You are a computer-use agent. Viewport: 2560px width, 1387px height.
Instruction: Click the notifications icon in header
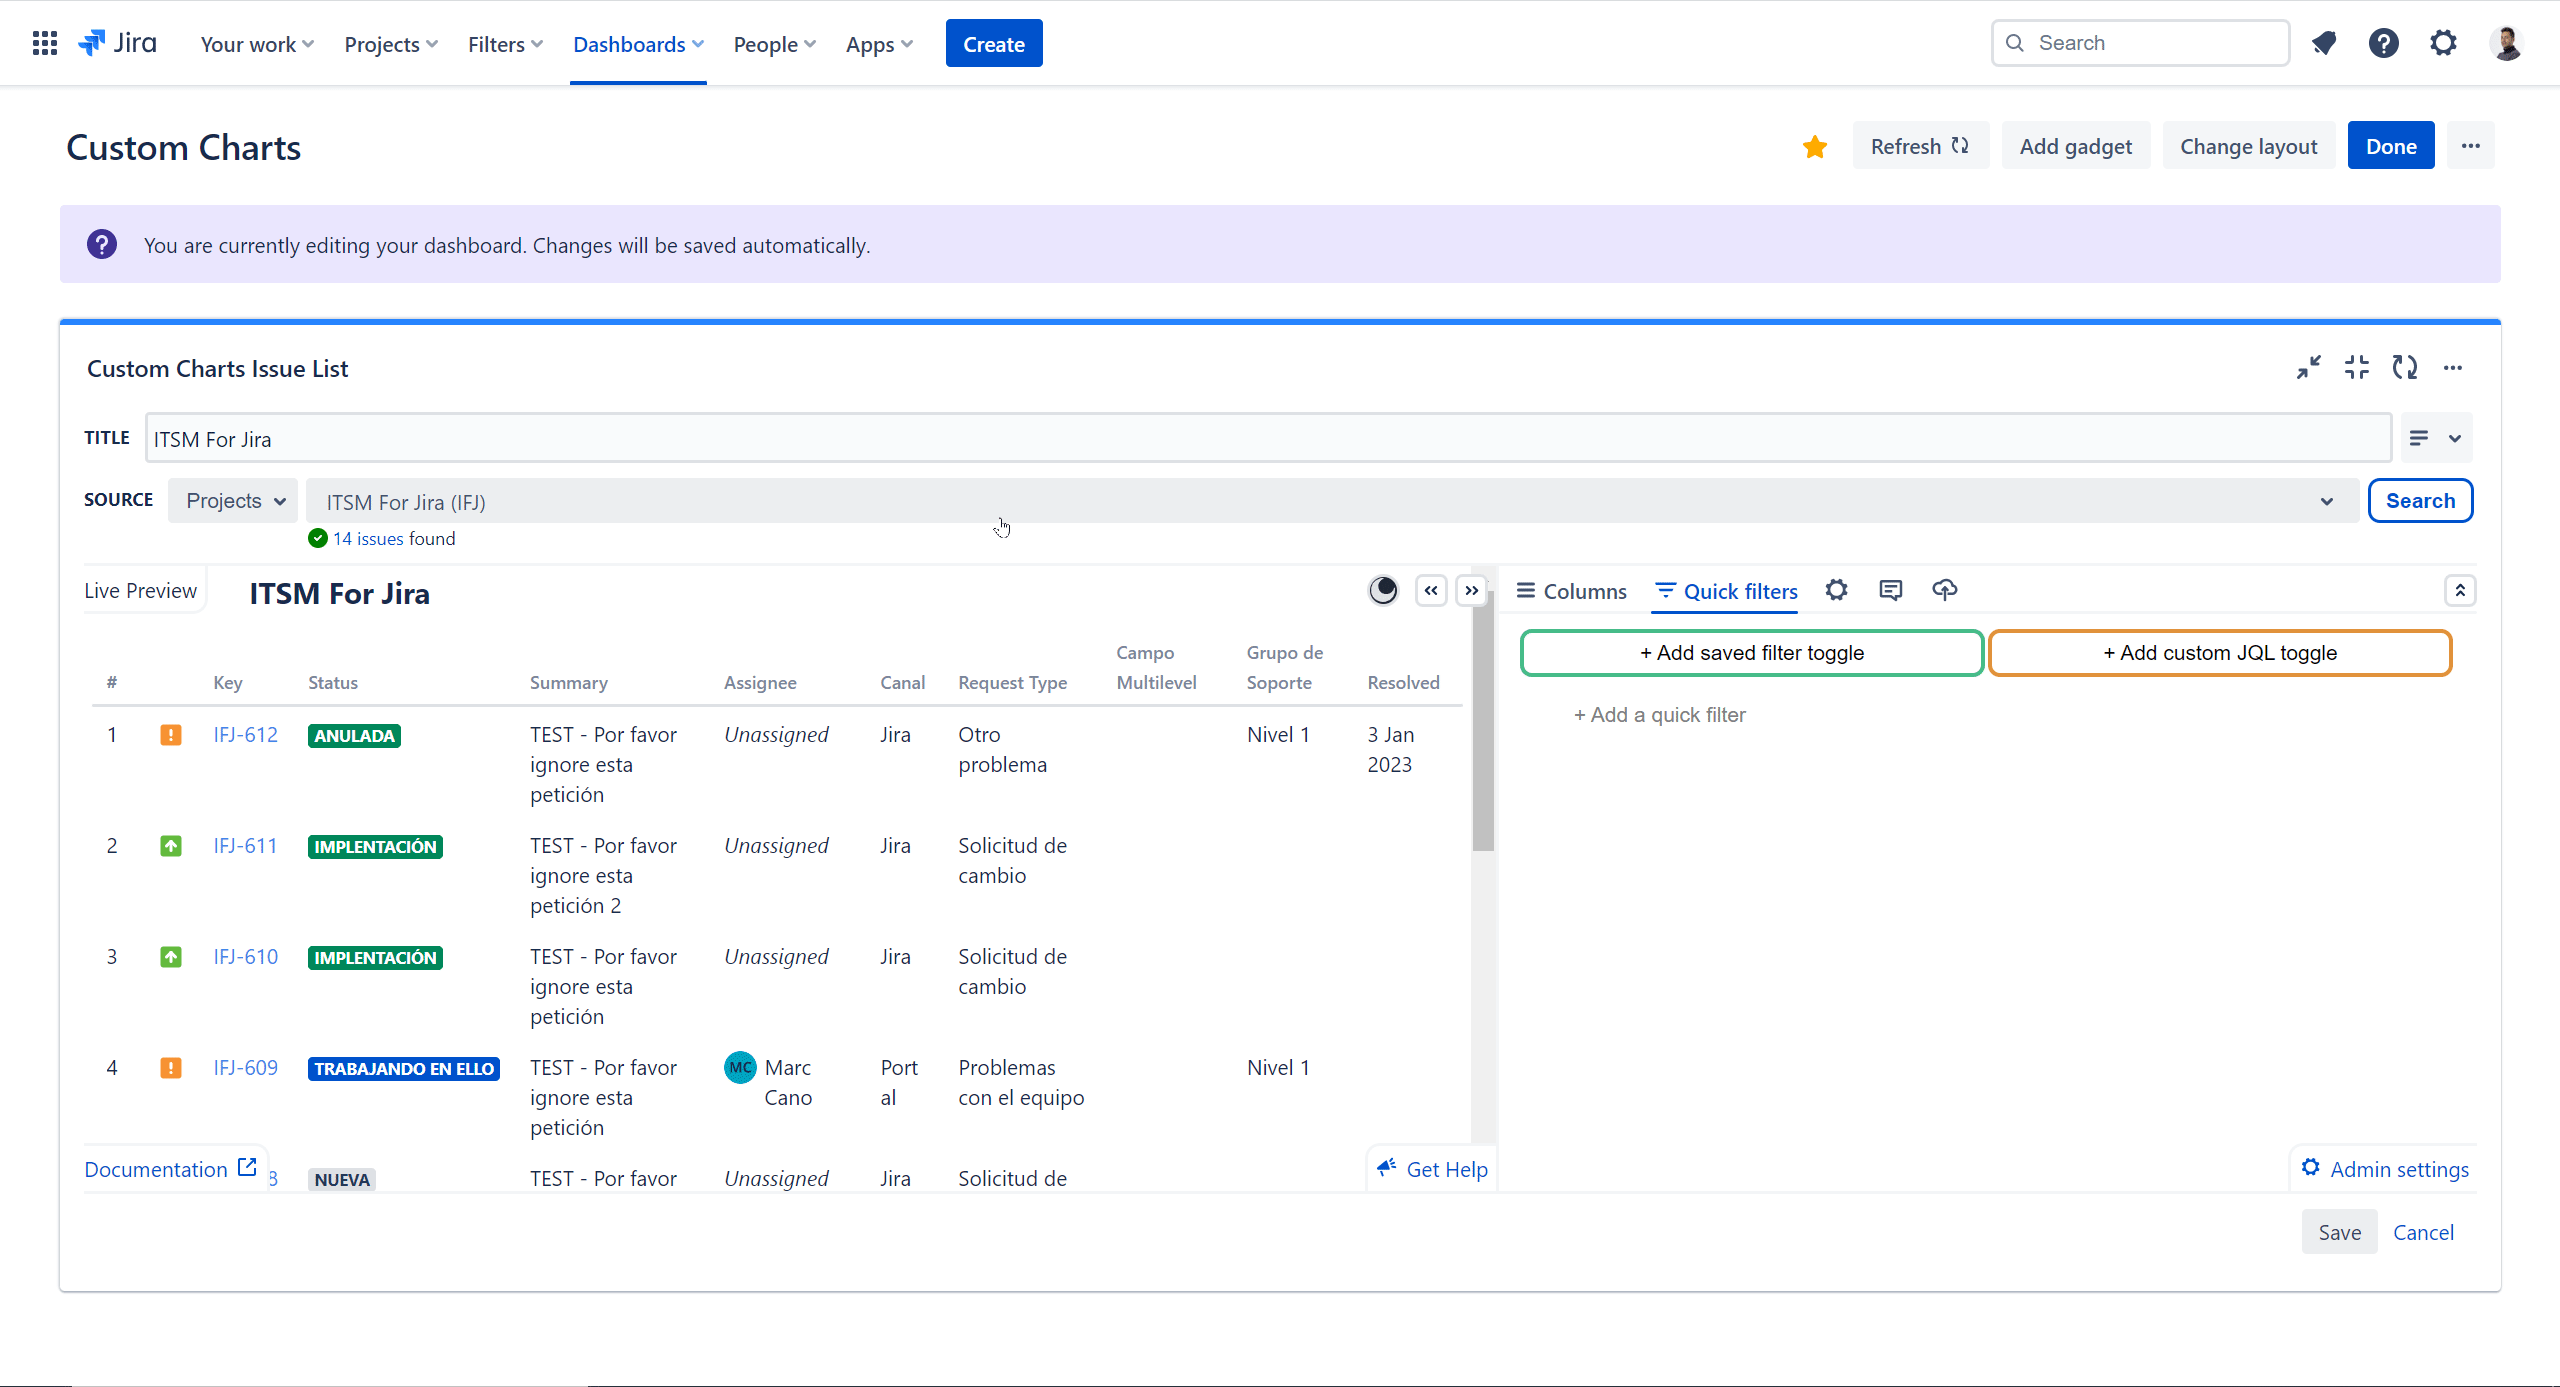click(x=2324, y=43)
